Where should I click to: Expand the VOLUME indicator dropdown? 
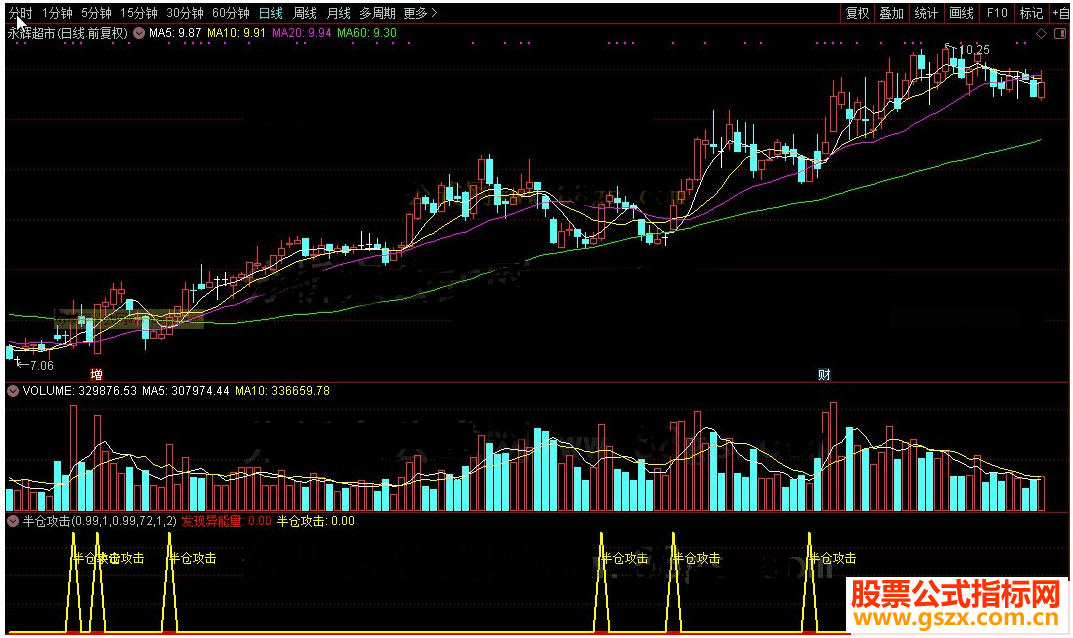coord(13,391)
